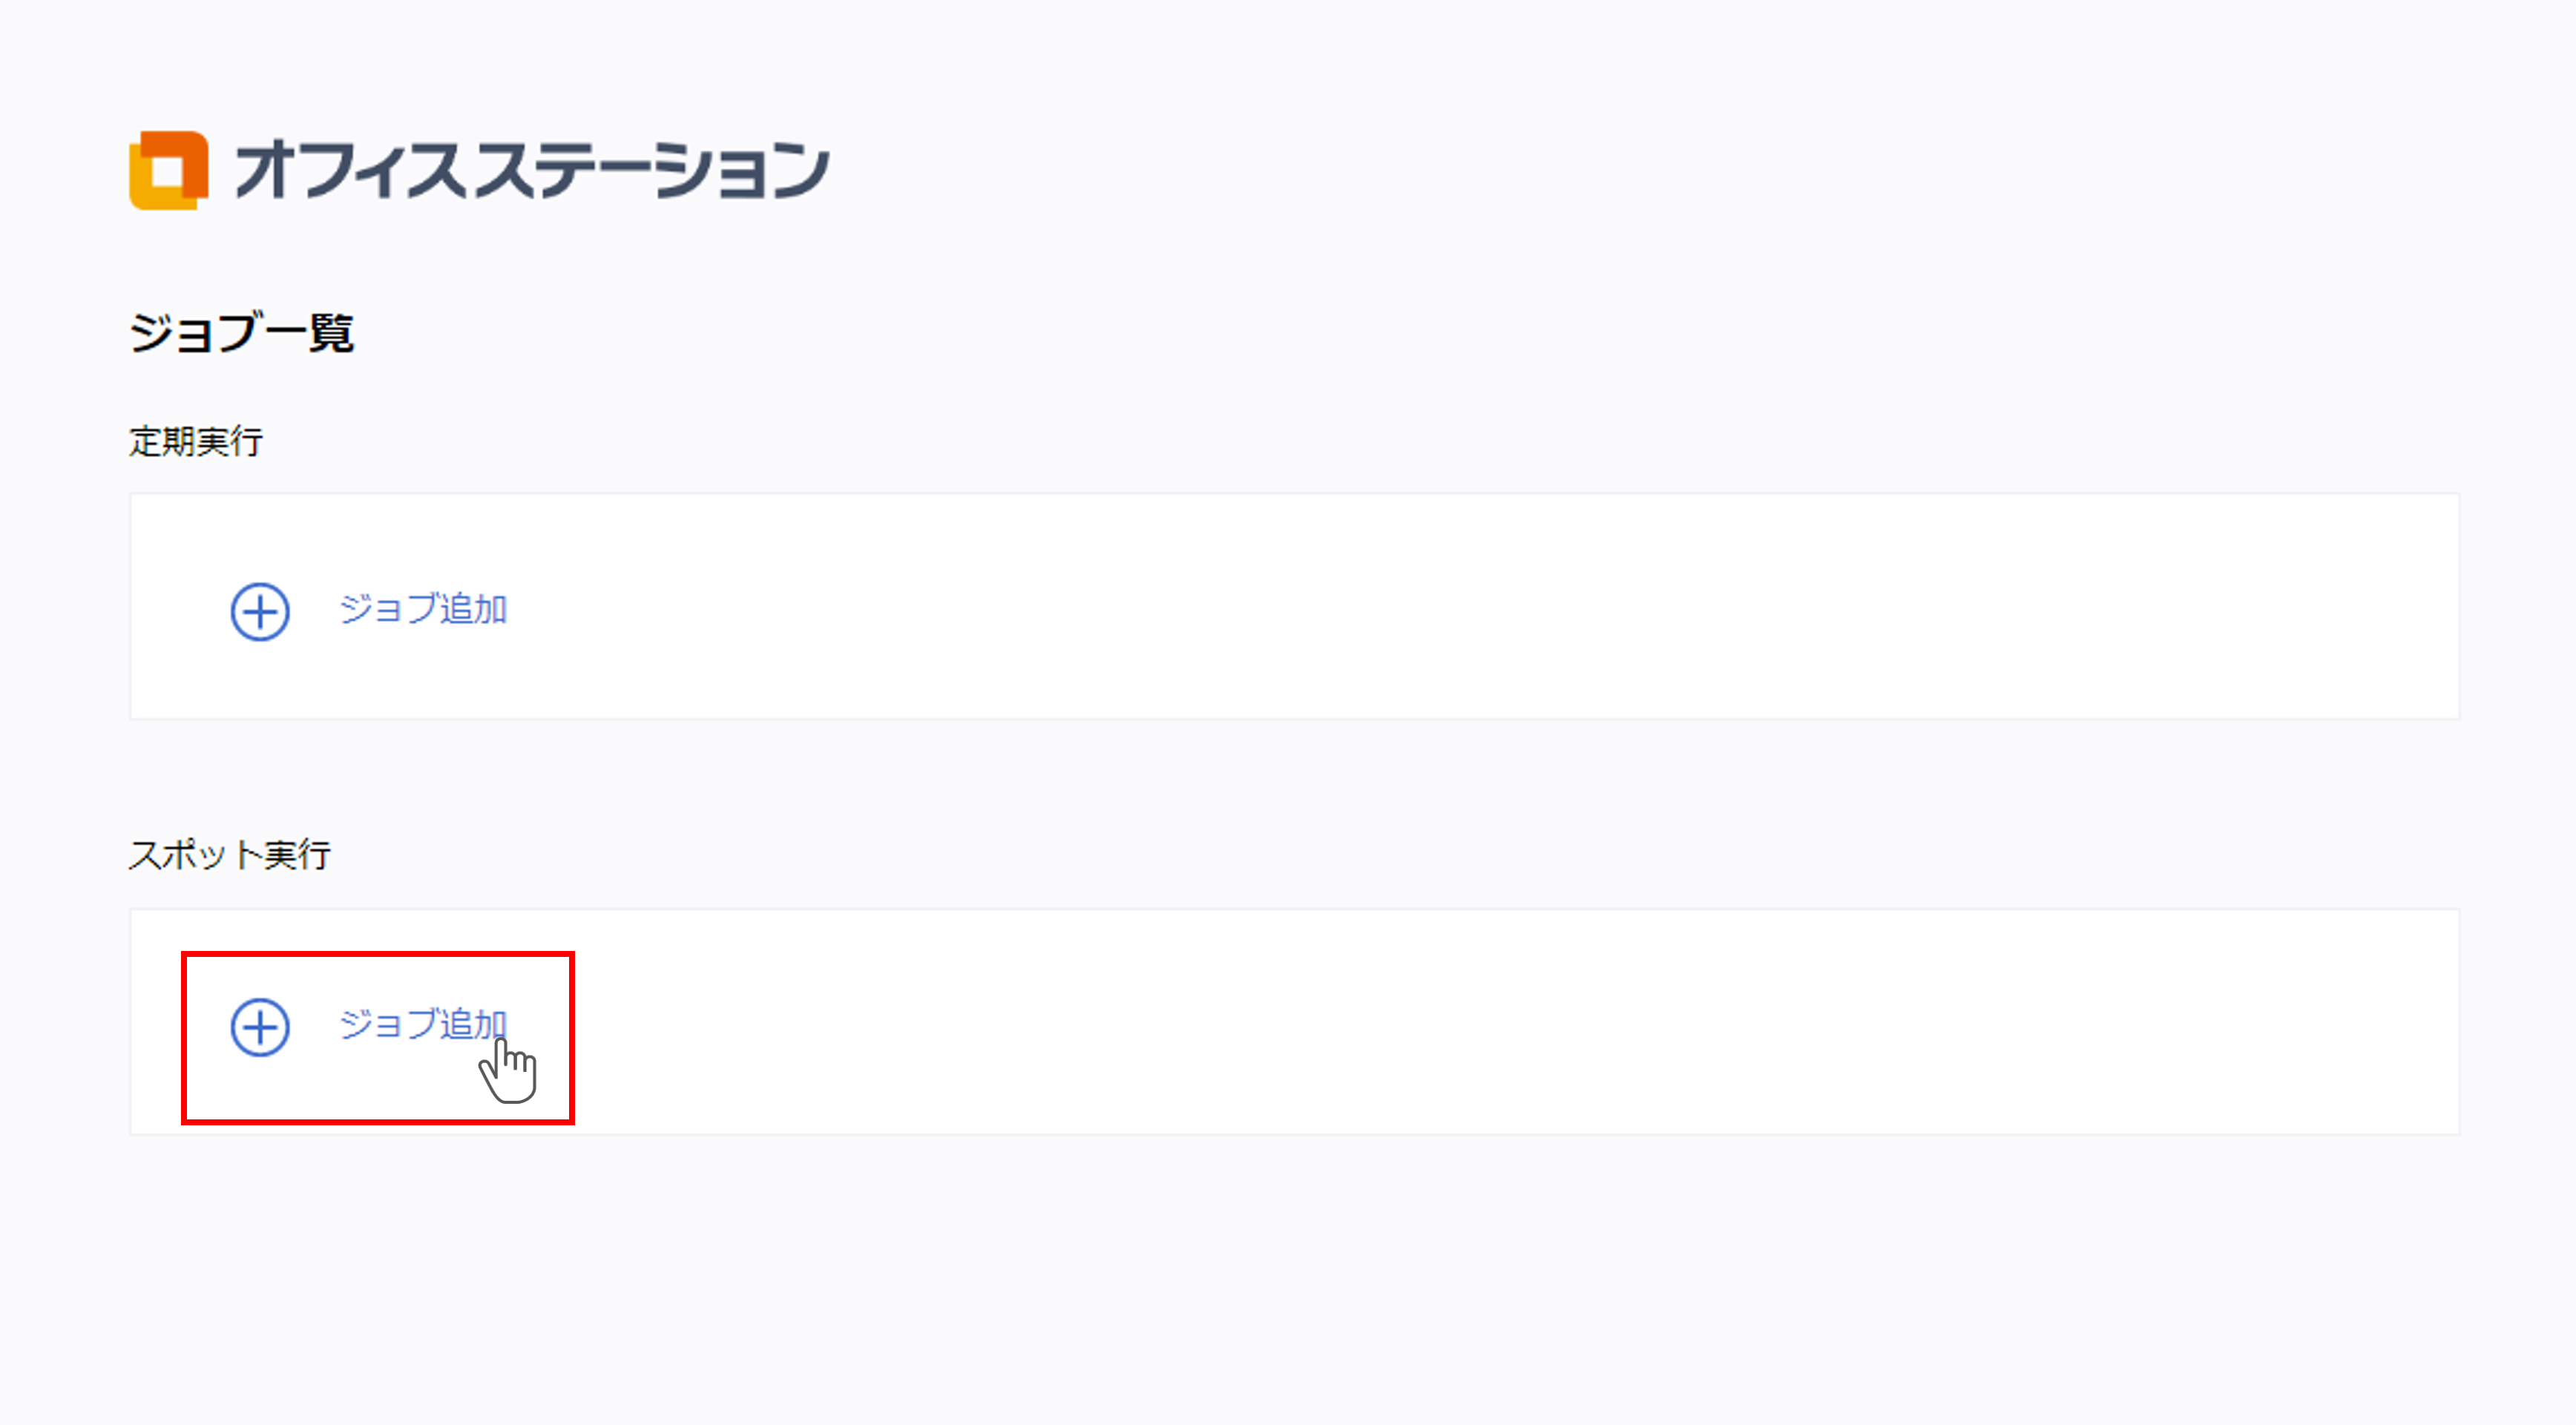Click the white square inside the logo

click(167, 172)
